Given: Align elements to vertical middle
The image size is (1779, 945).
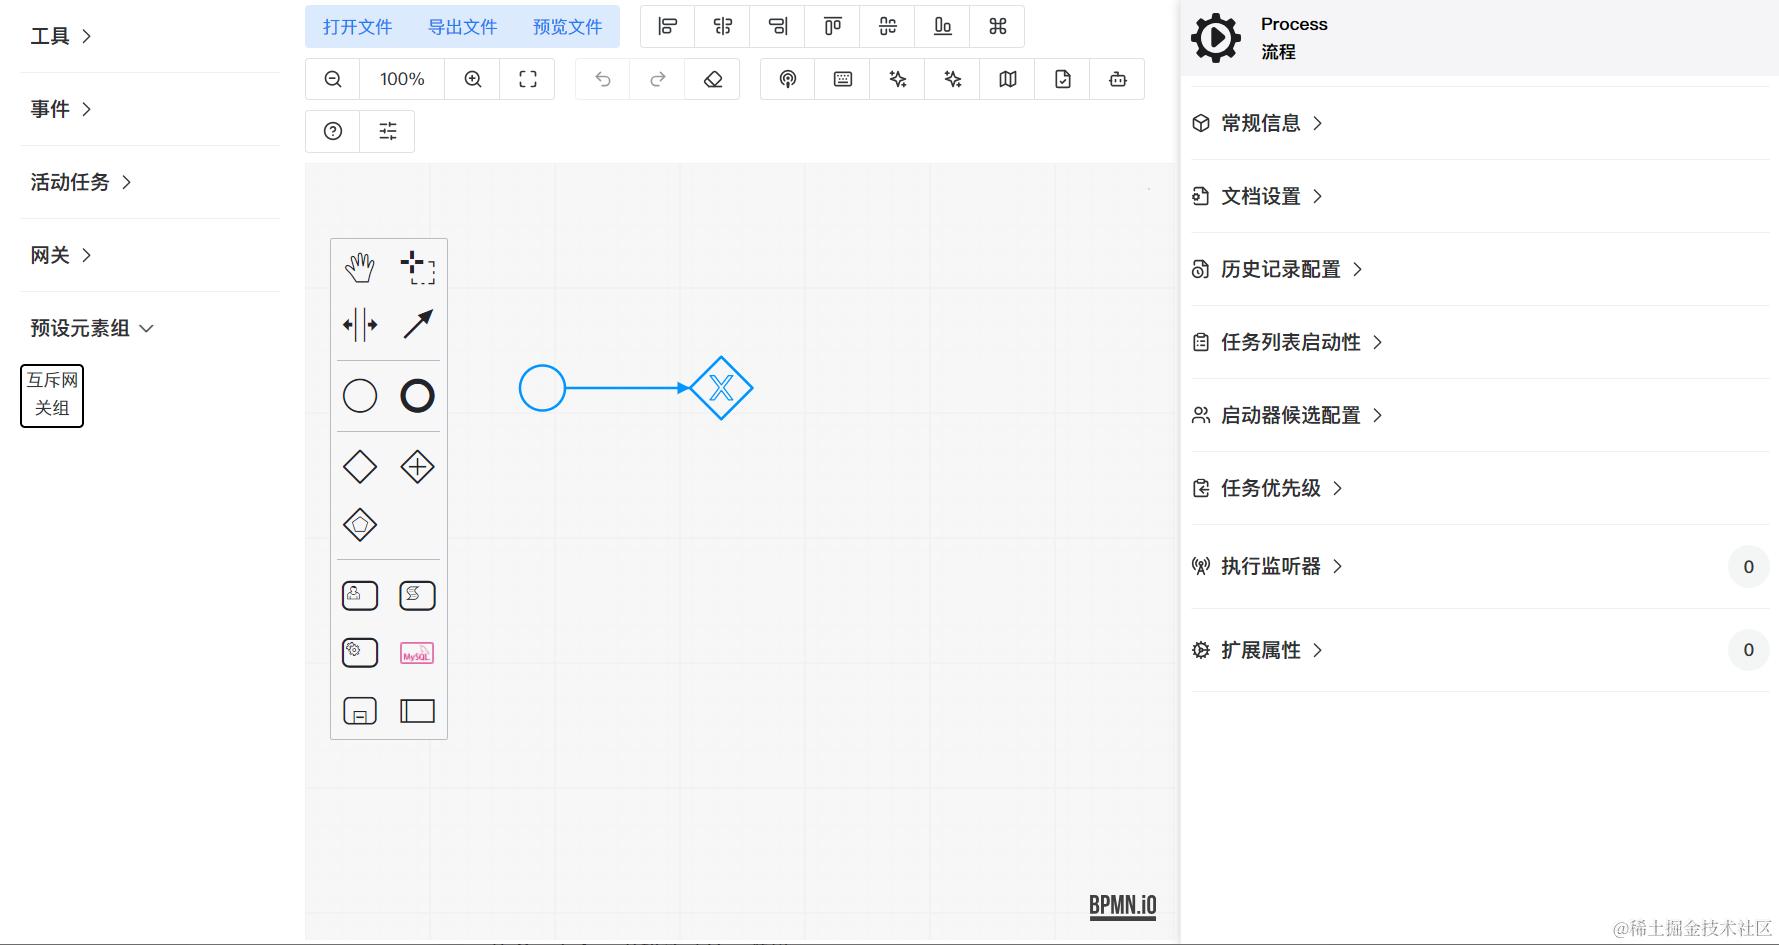Looking at the screenshot, I should click(888, 27).
